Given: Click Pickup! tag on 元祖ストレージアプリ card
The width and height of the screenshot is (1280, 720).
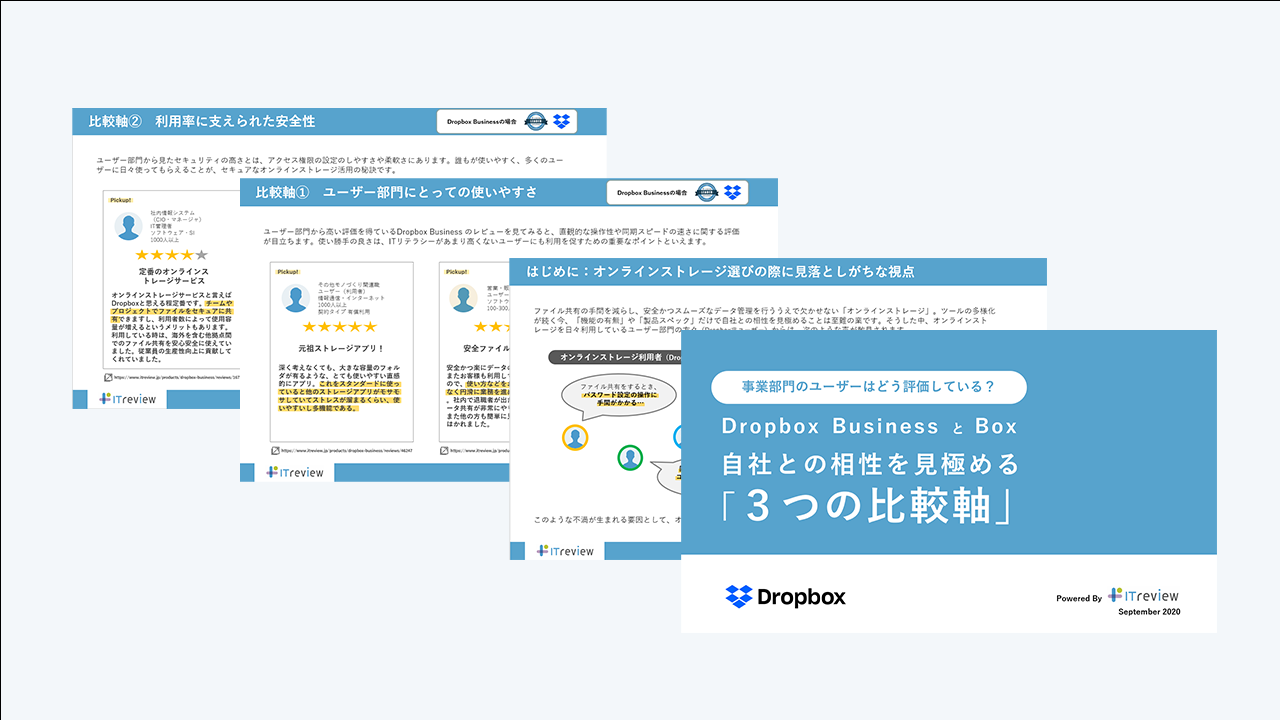Looking at the screenshot, I should pos(286,271).
